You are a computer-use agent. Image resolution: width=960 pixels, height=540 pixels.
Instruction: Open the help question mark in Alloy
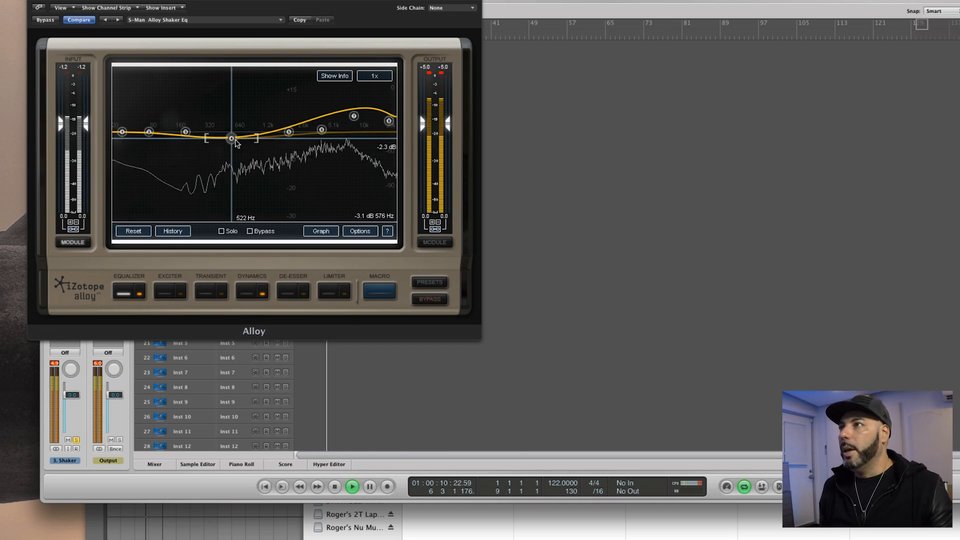pyautogui.click(x=387, y=231)
